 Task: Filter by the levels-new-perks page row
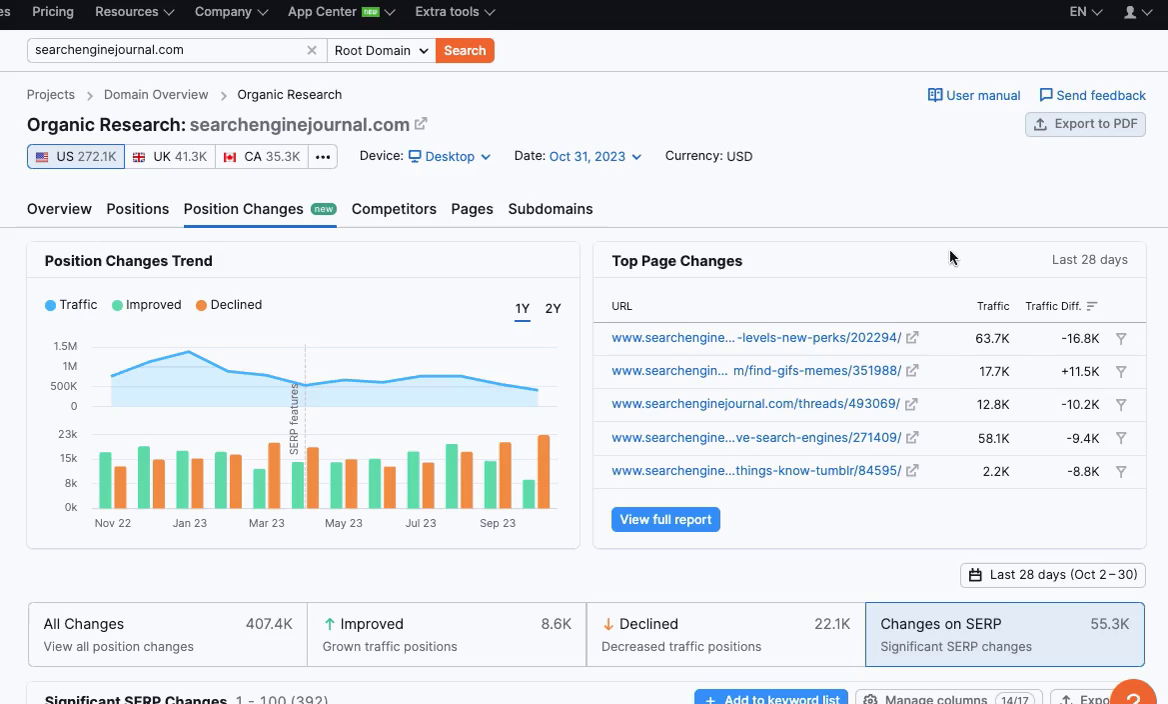[x=1121, y=338]
